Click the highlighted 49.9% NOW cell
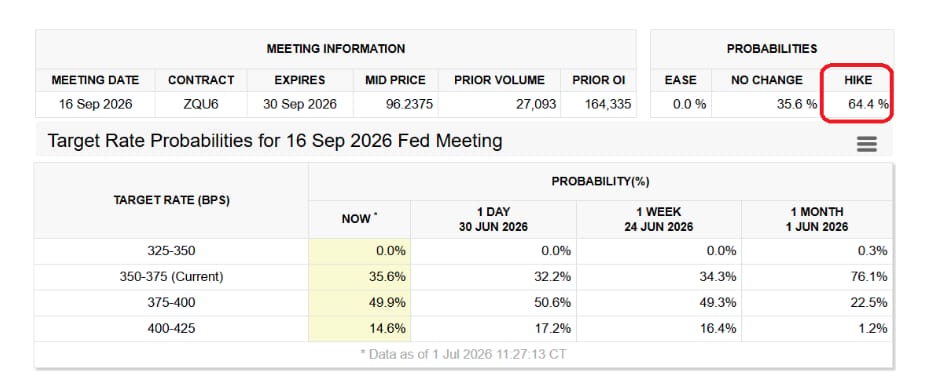The height and width of the screenshot is (391, 935). [359, 303]
